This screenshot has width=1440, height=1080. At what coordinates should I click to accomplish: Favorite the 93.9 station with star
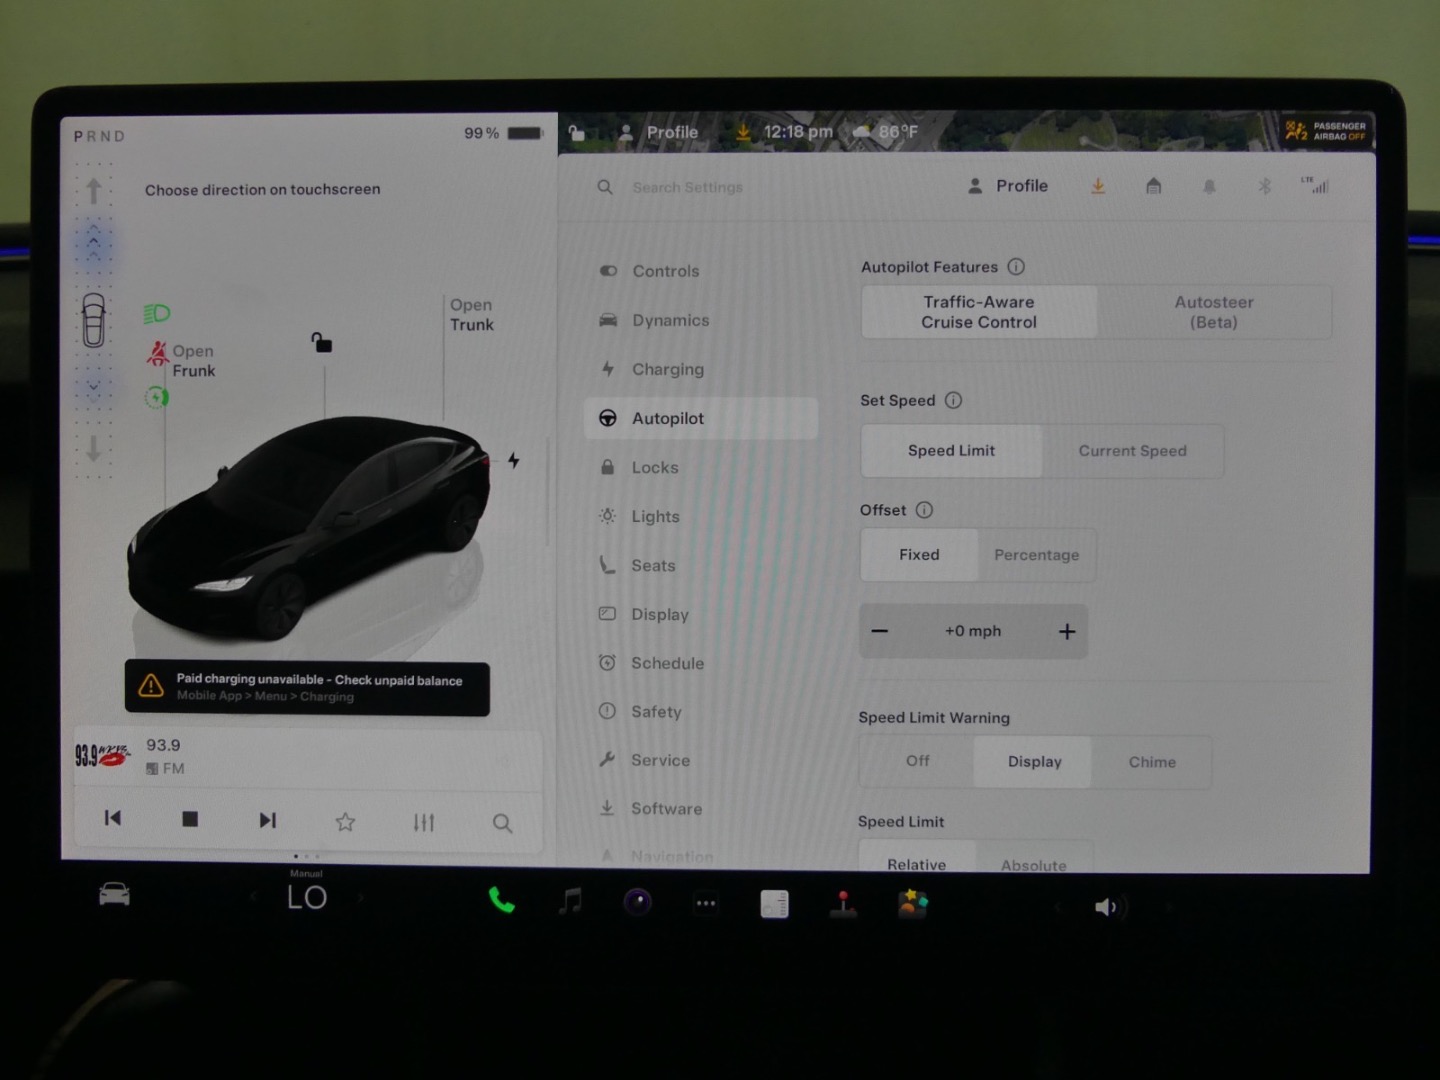pyautogui.click(x=345, y=822)
